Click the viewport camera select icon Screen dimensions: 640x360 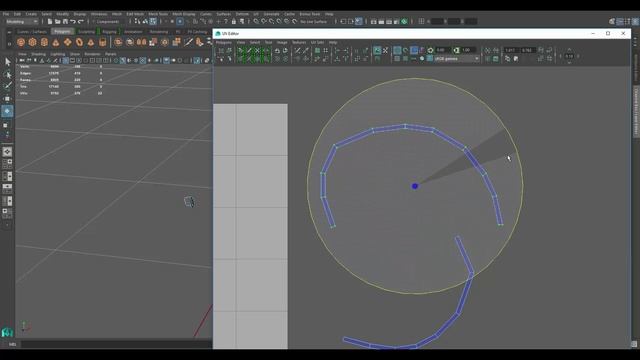click(22, 60)
